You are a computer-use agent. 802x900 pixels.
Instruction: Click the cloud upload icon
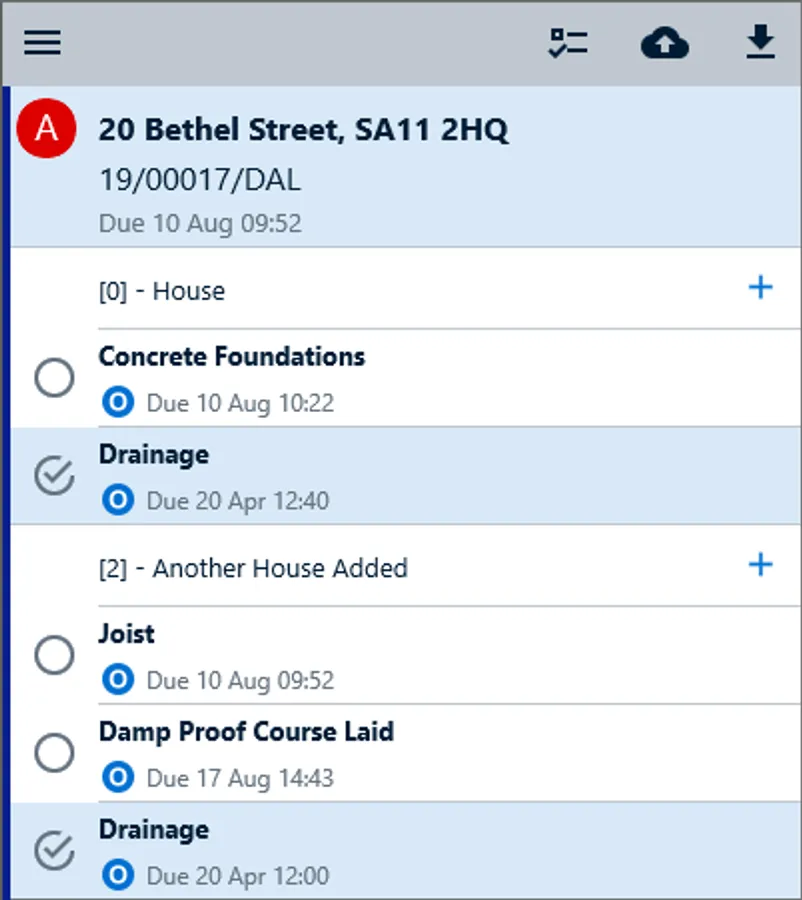click(665, 43)
